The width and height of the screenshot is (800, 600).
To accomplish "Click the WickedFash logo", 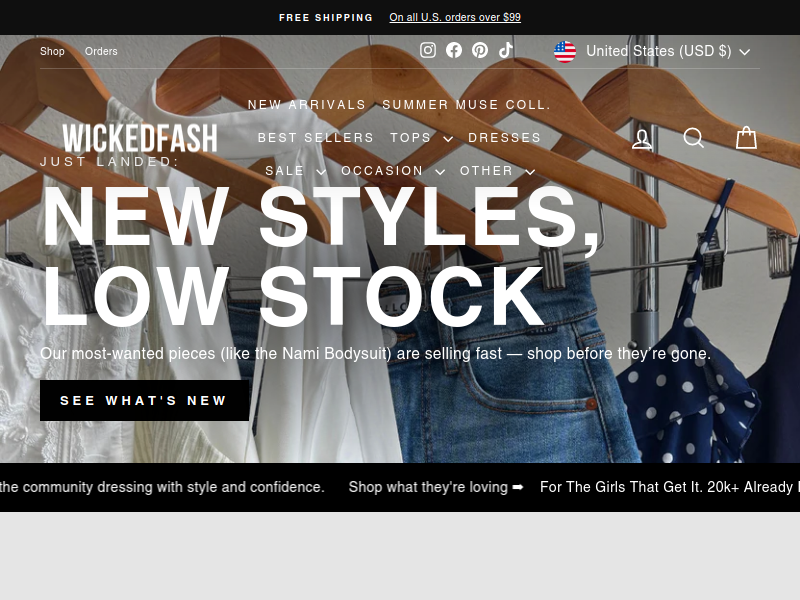I will pos(140,138).
